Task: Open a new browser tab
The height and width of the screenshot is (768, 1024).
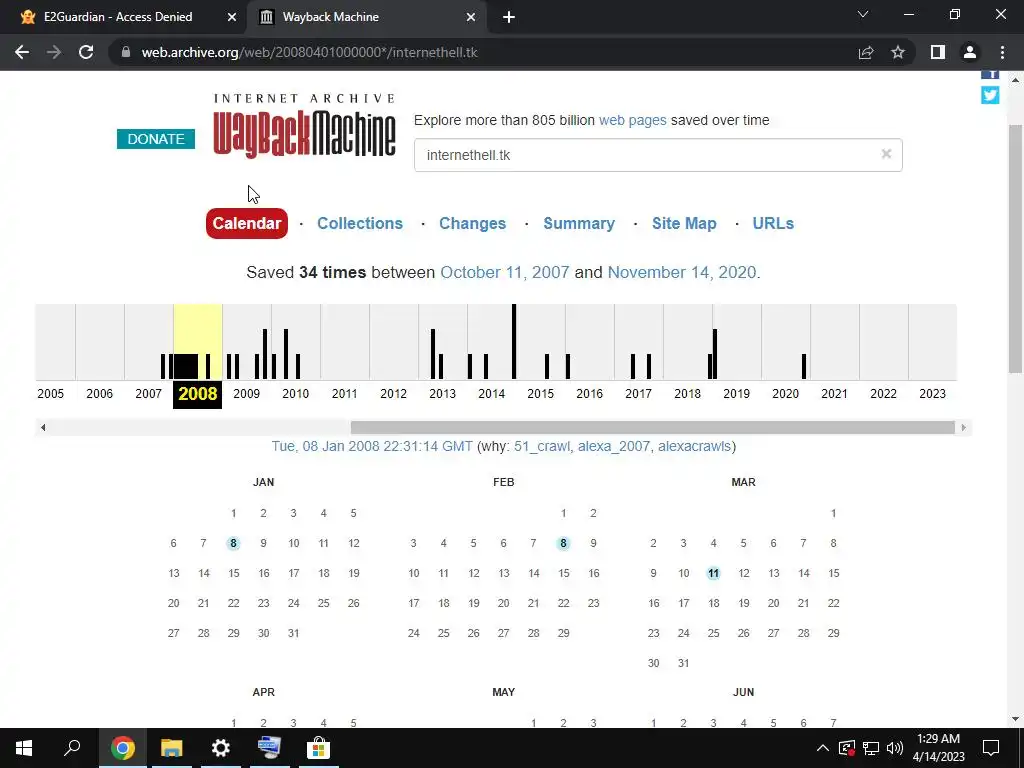Action: [509, 17]
